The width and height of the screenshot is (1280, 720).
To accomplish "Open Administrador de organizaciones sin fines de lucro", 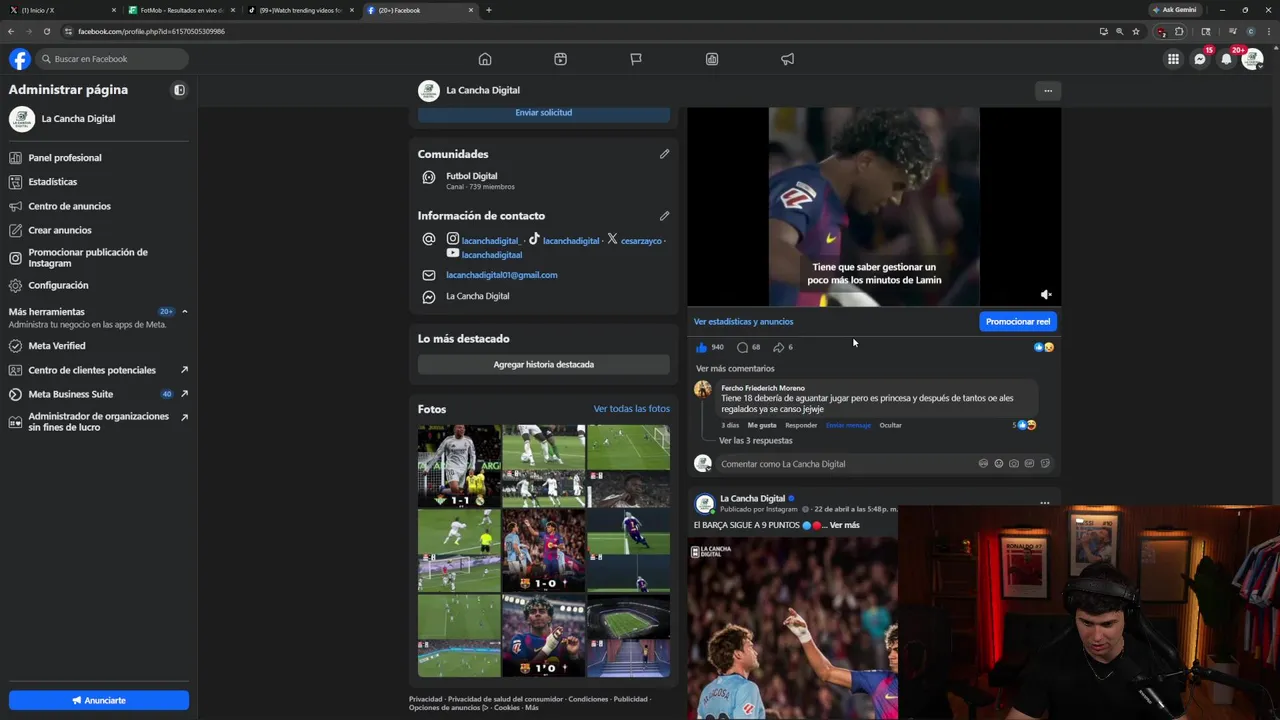I will point(98,422).
